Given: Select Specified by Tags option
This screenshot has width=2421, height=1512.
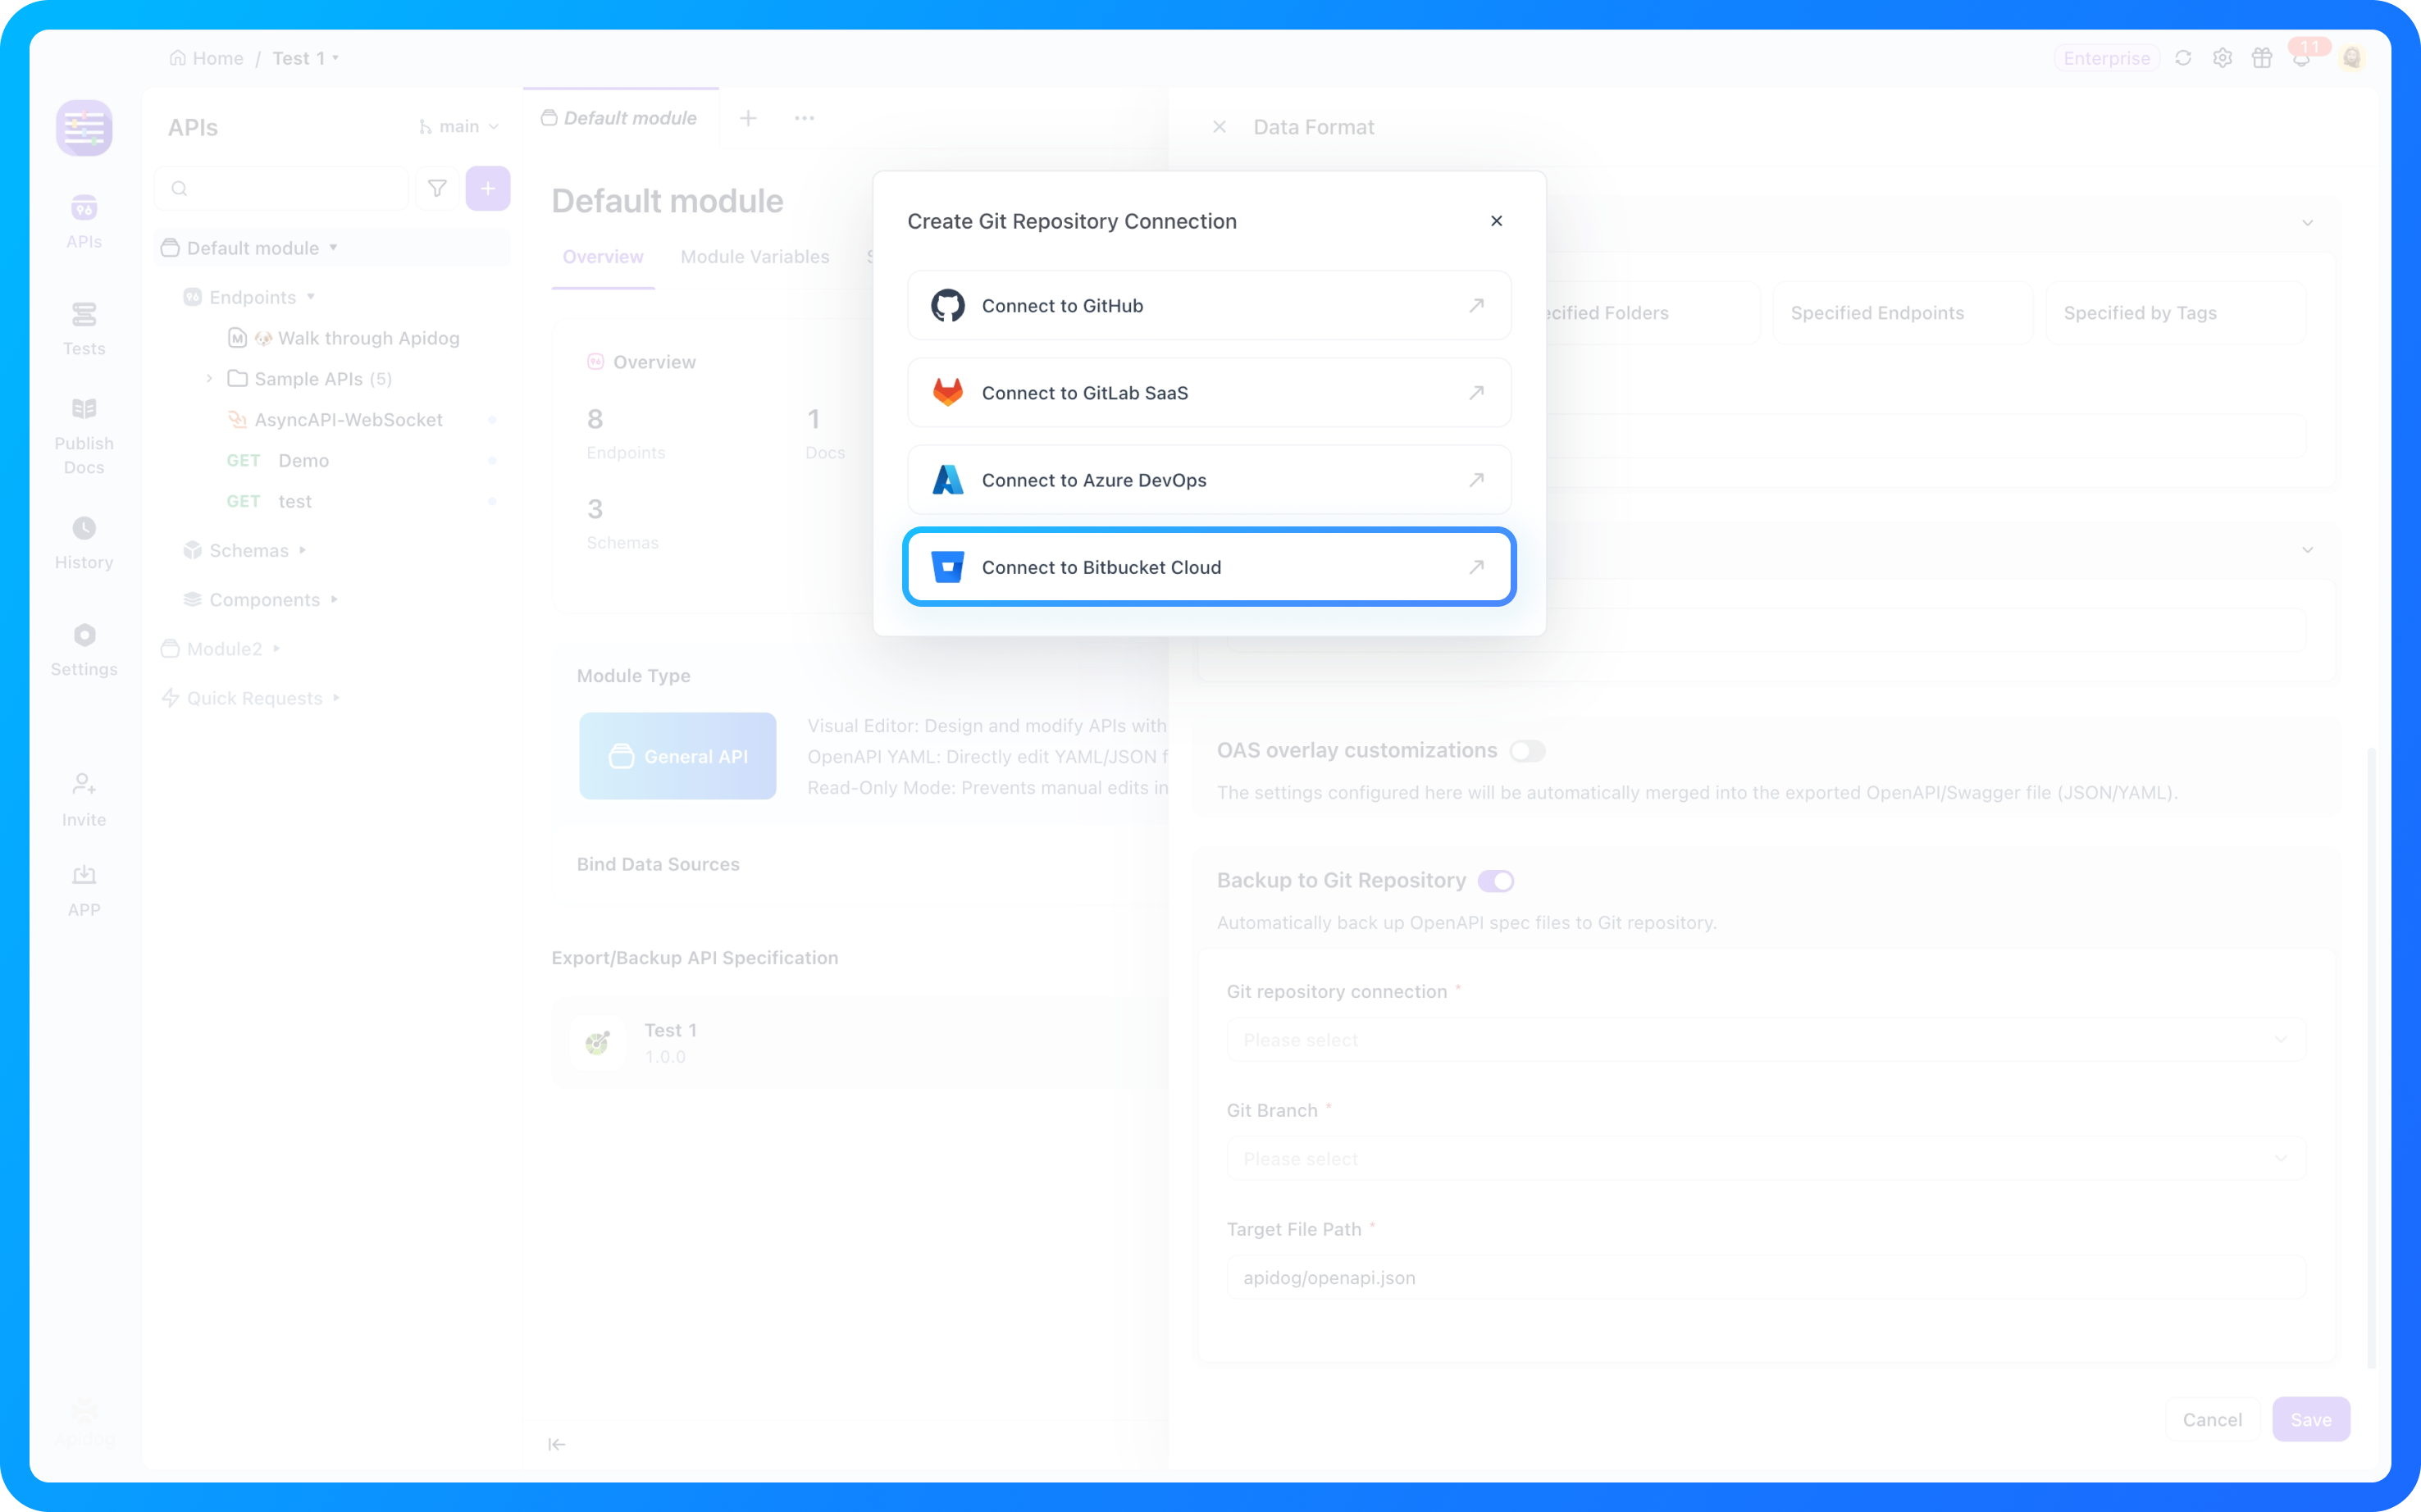Looking at the screenshot, I should click(2176, 313).
